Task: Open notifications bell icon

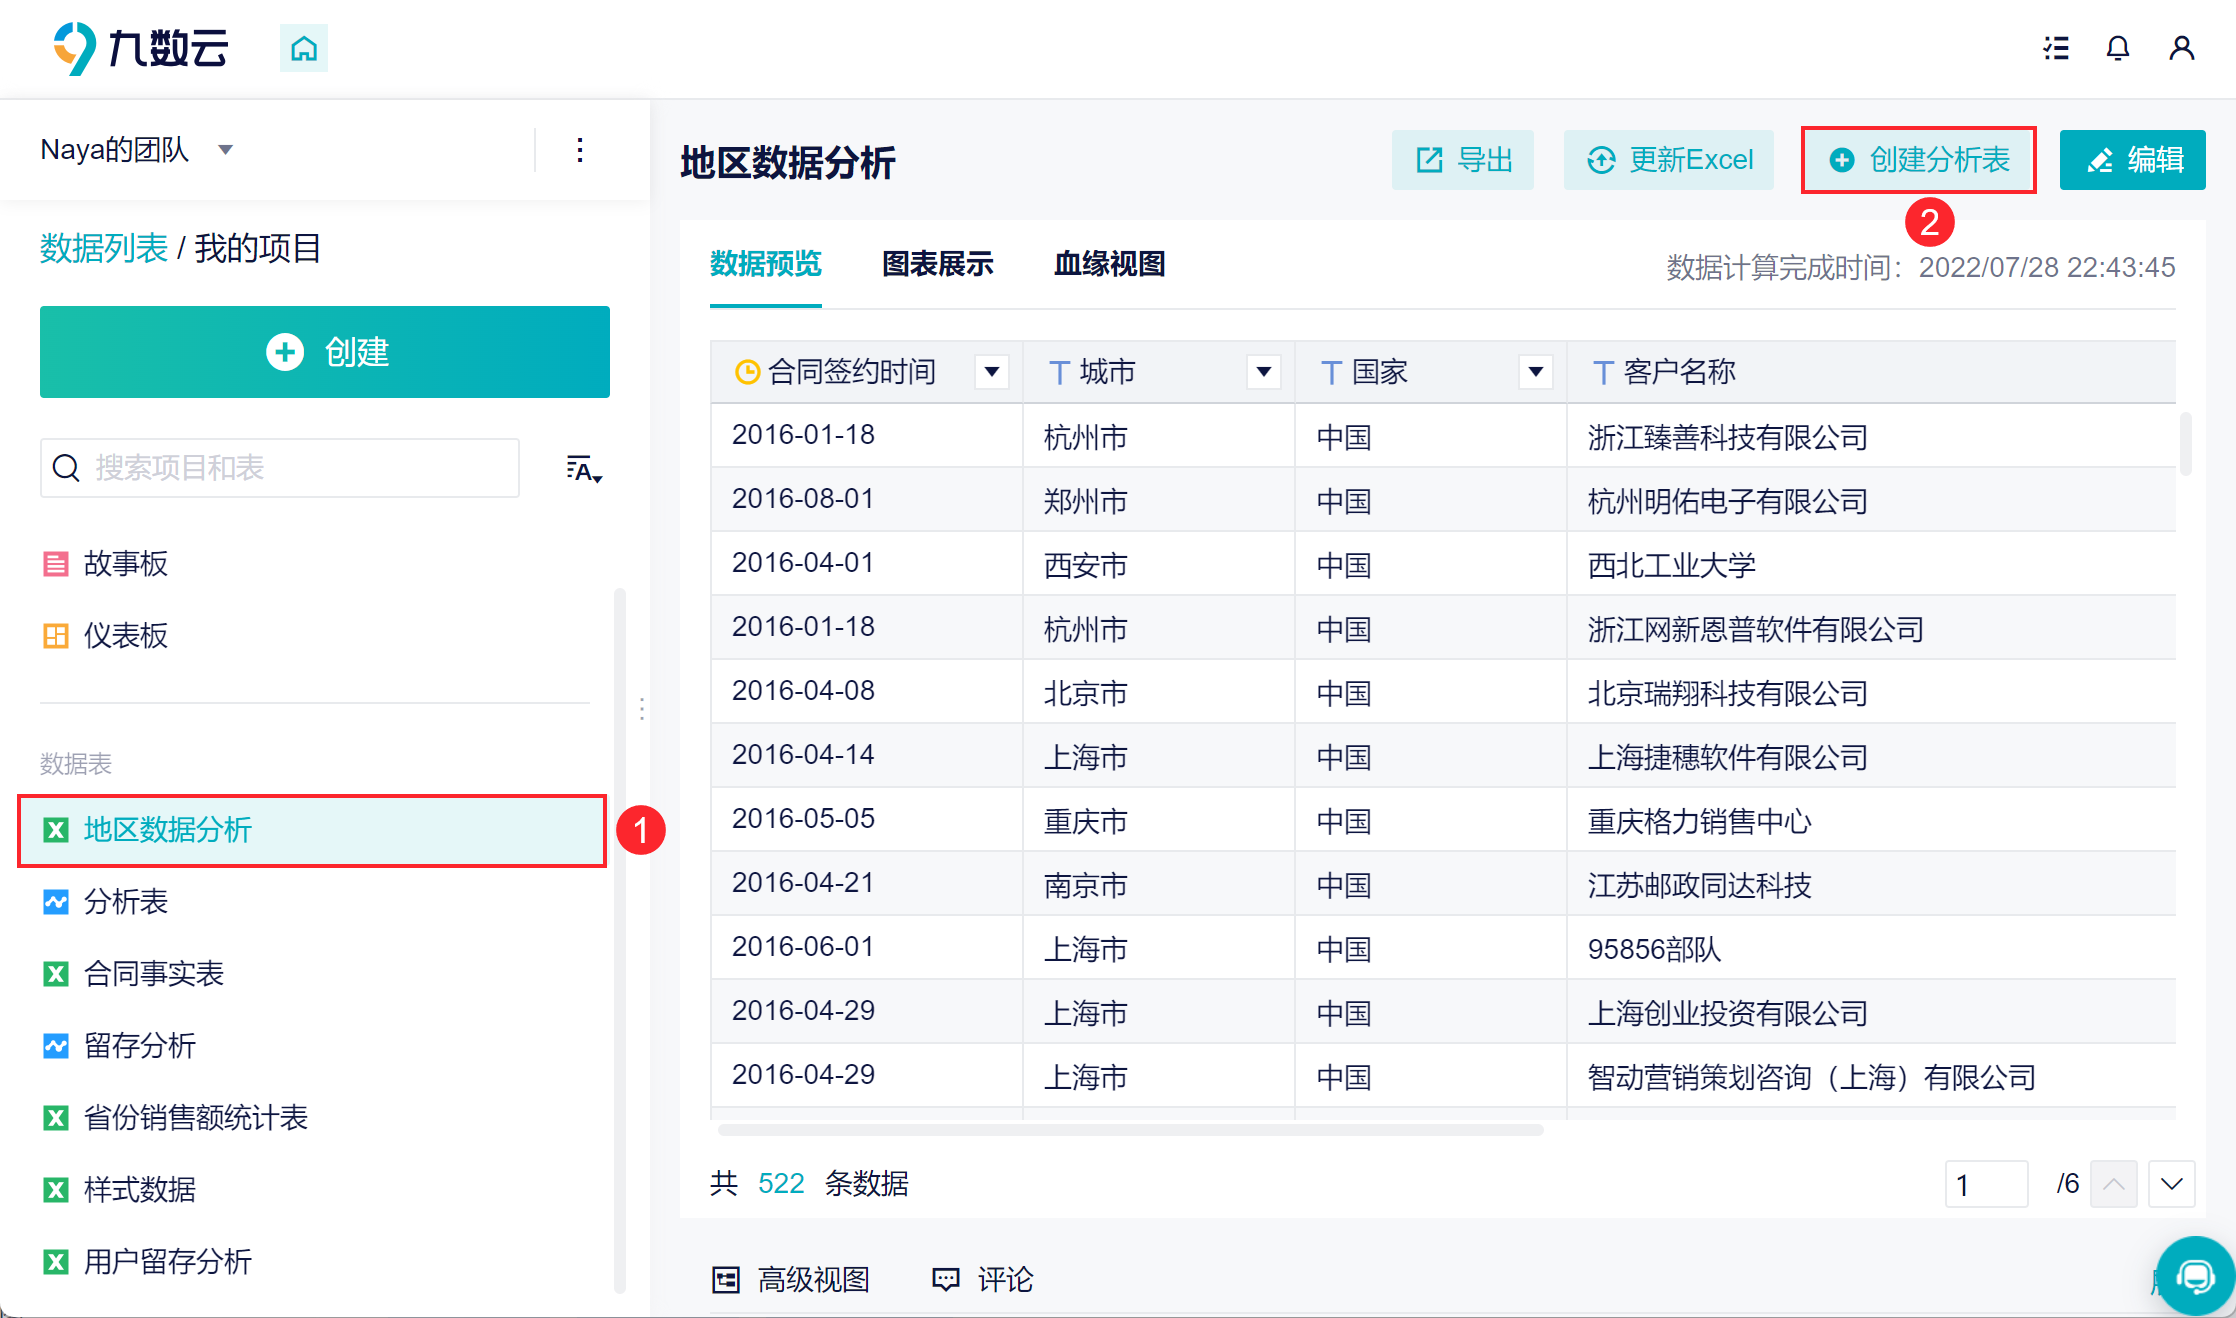Action: click(x=2118, y=48)
